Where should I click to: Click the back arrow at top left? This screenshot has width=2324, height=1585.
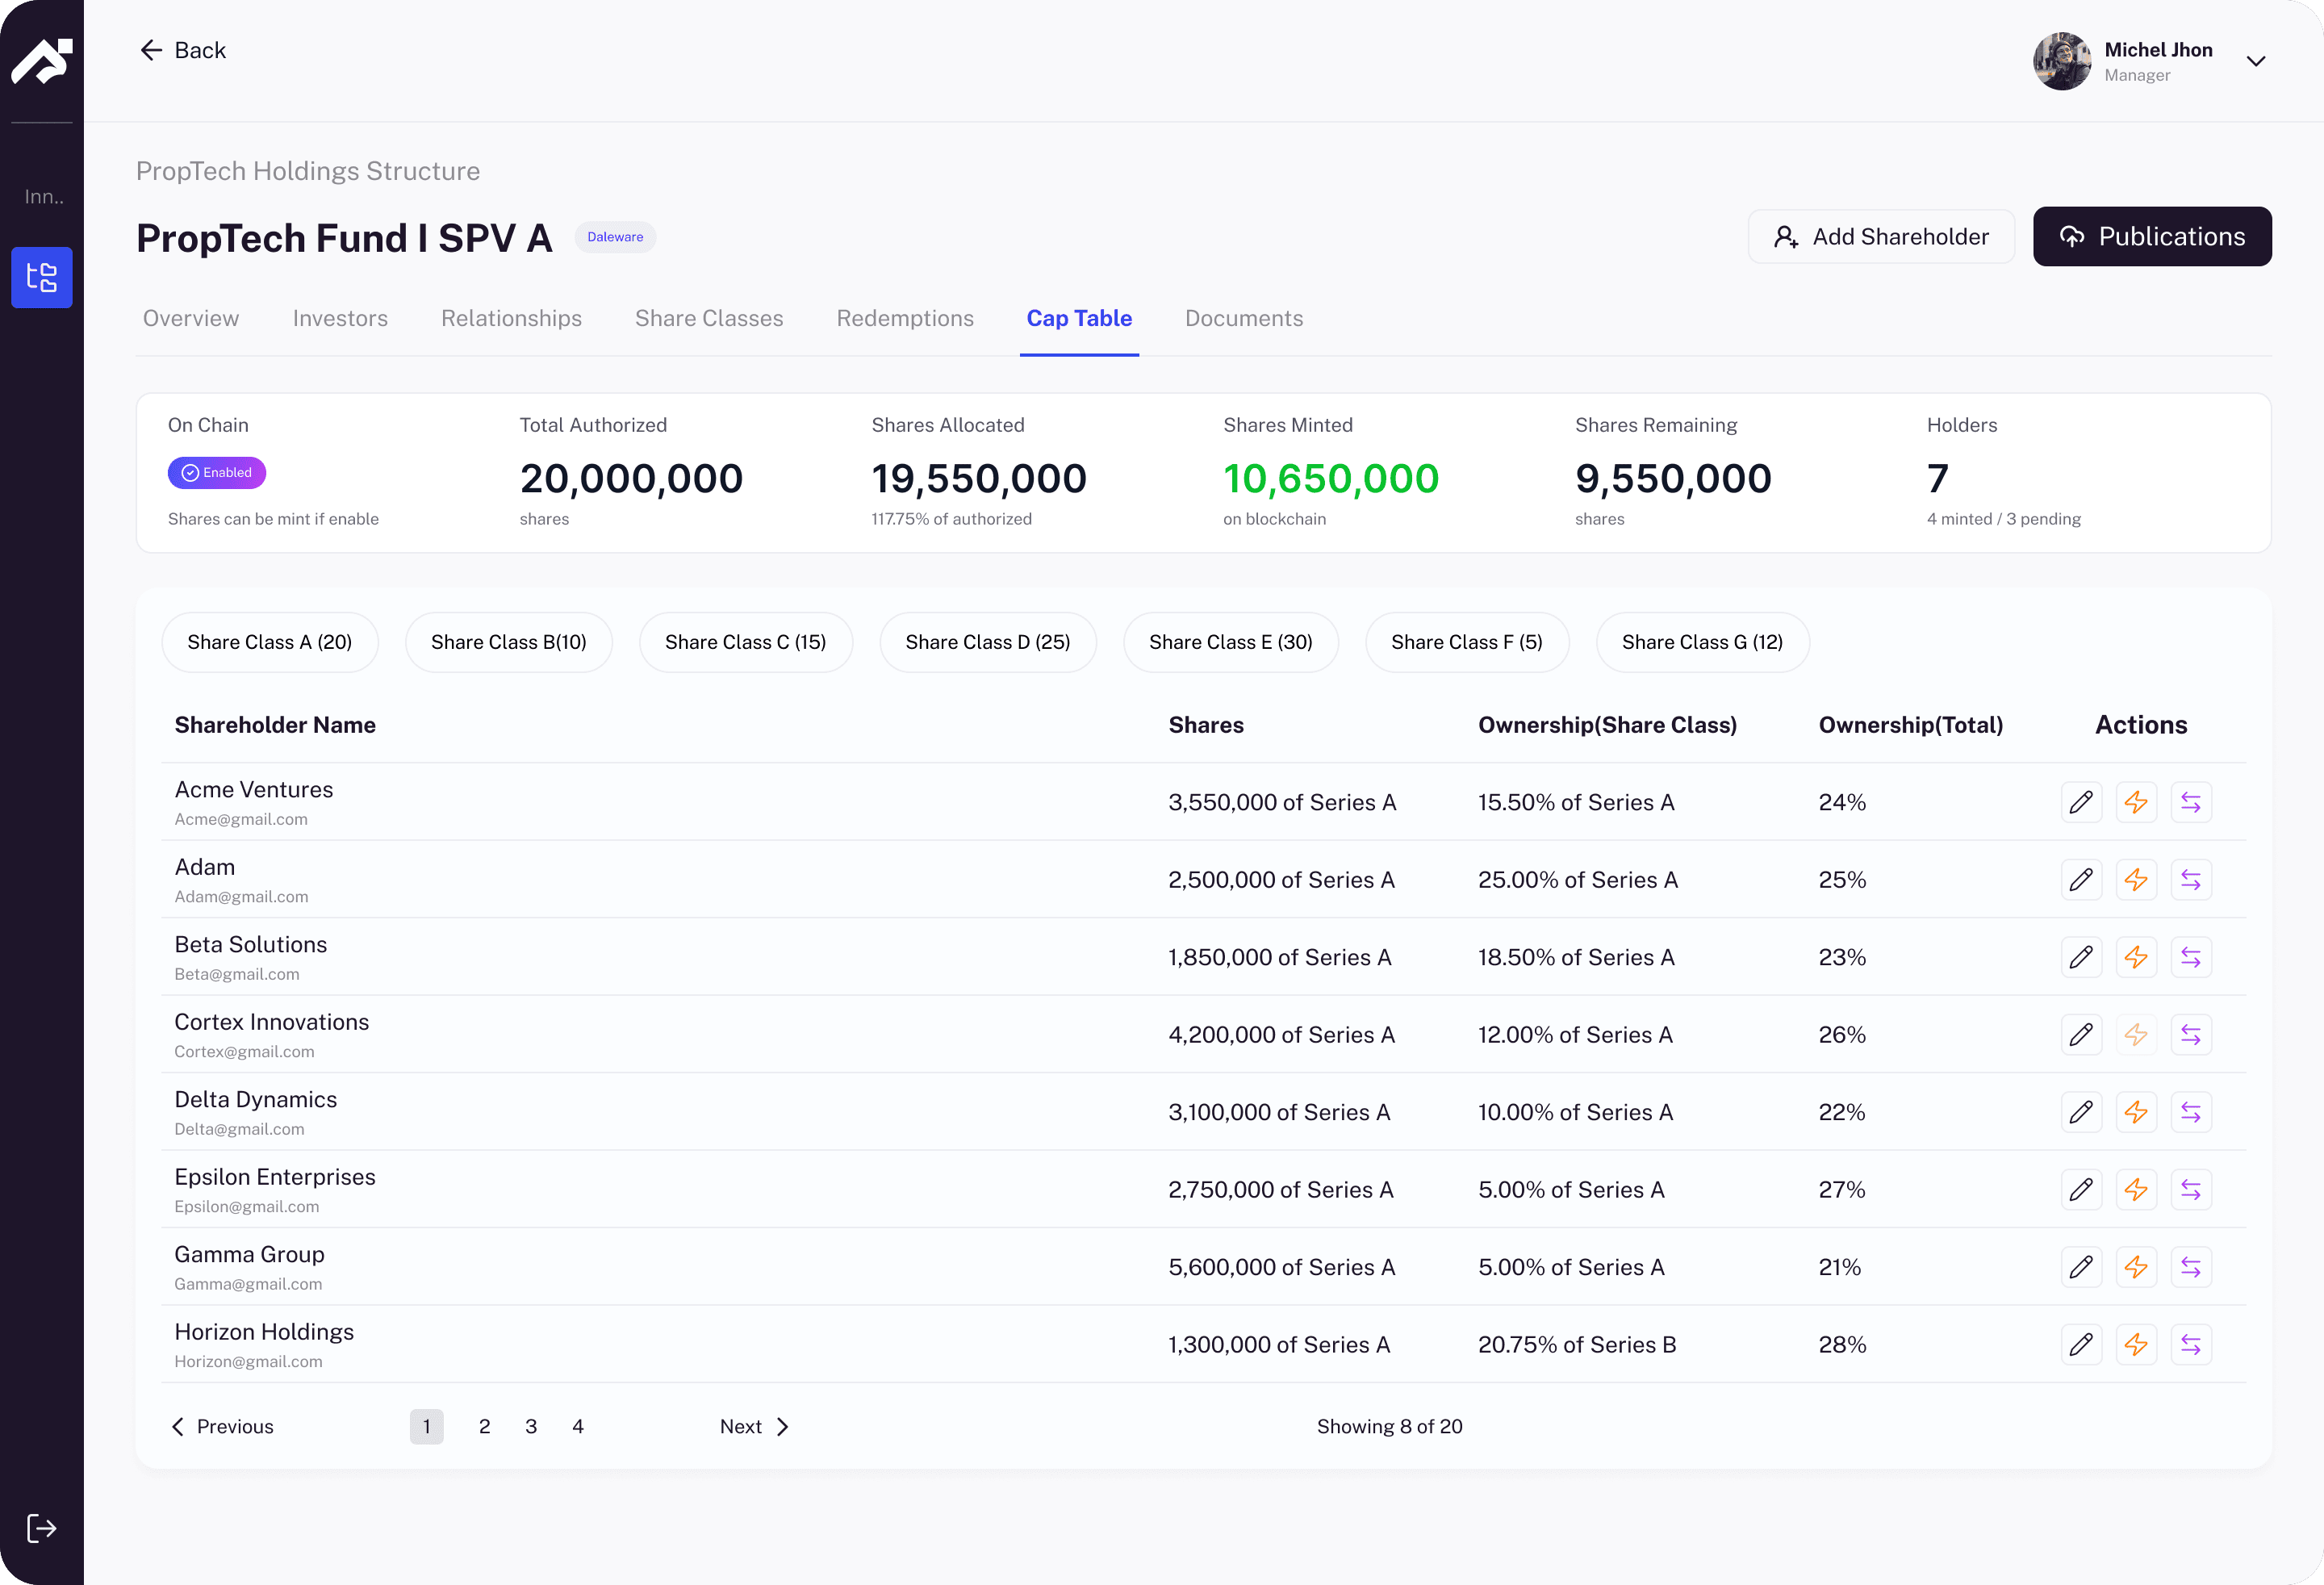151,49
